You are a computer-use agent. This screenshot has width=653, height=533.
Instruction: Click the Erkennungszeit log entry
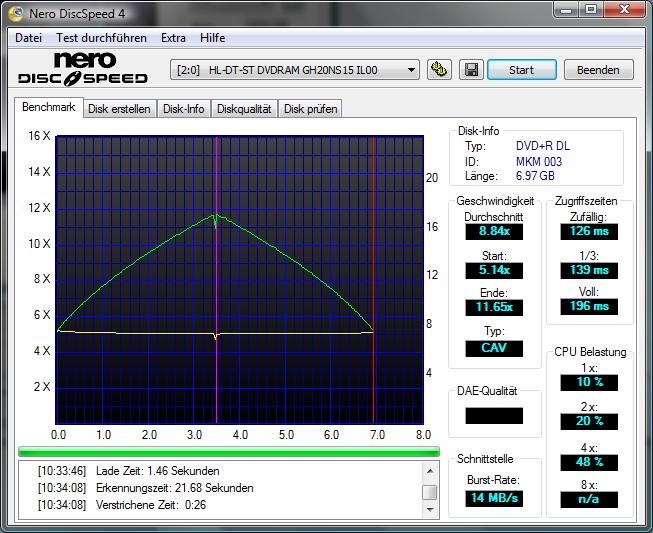click(x=146, y=488)
